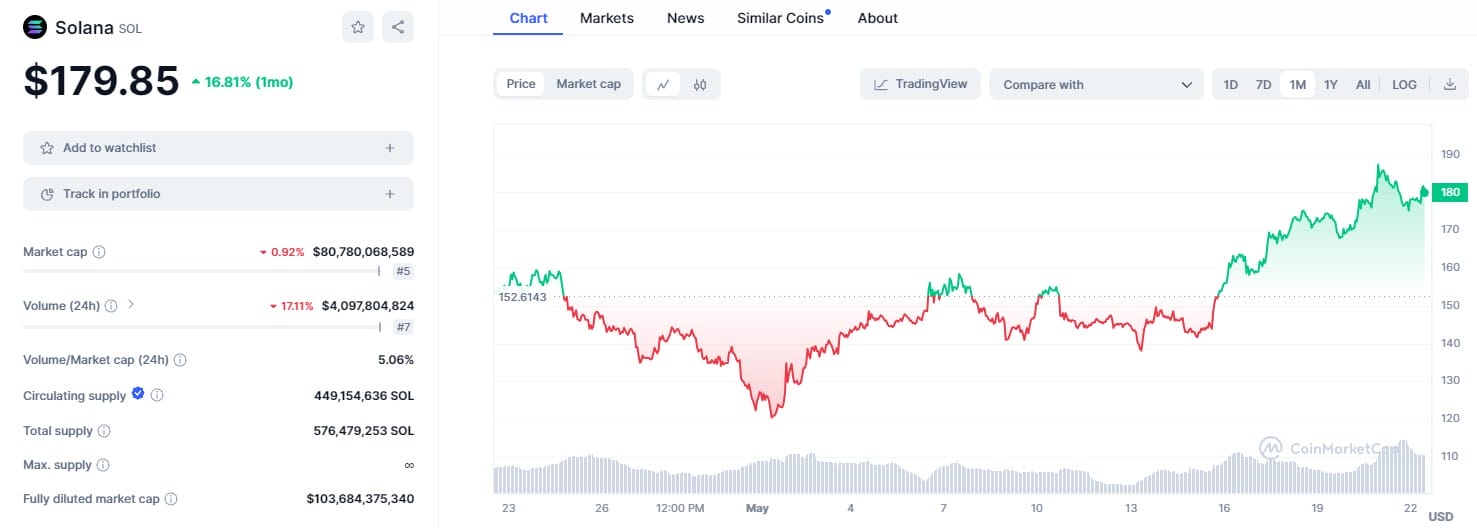Expand Volume (24h) details chevron
The height and width of the screenshot is (528, 1477).
pyautogui.click(x=131, y=304)
